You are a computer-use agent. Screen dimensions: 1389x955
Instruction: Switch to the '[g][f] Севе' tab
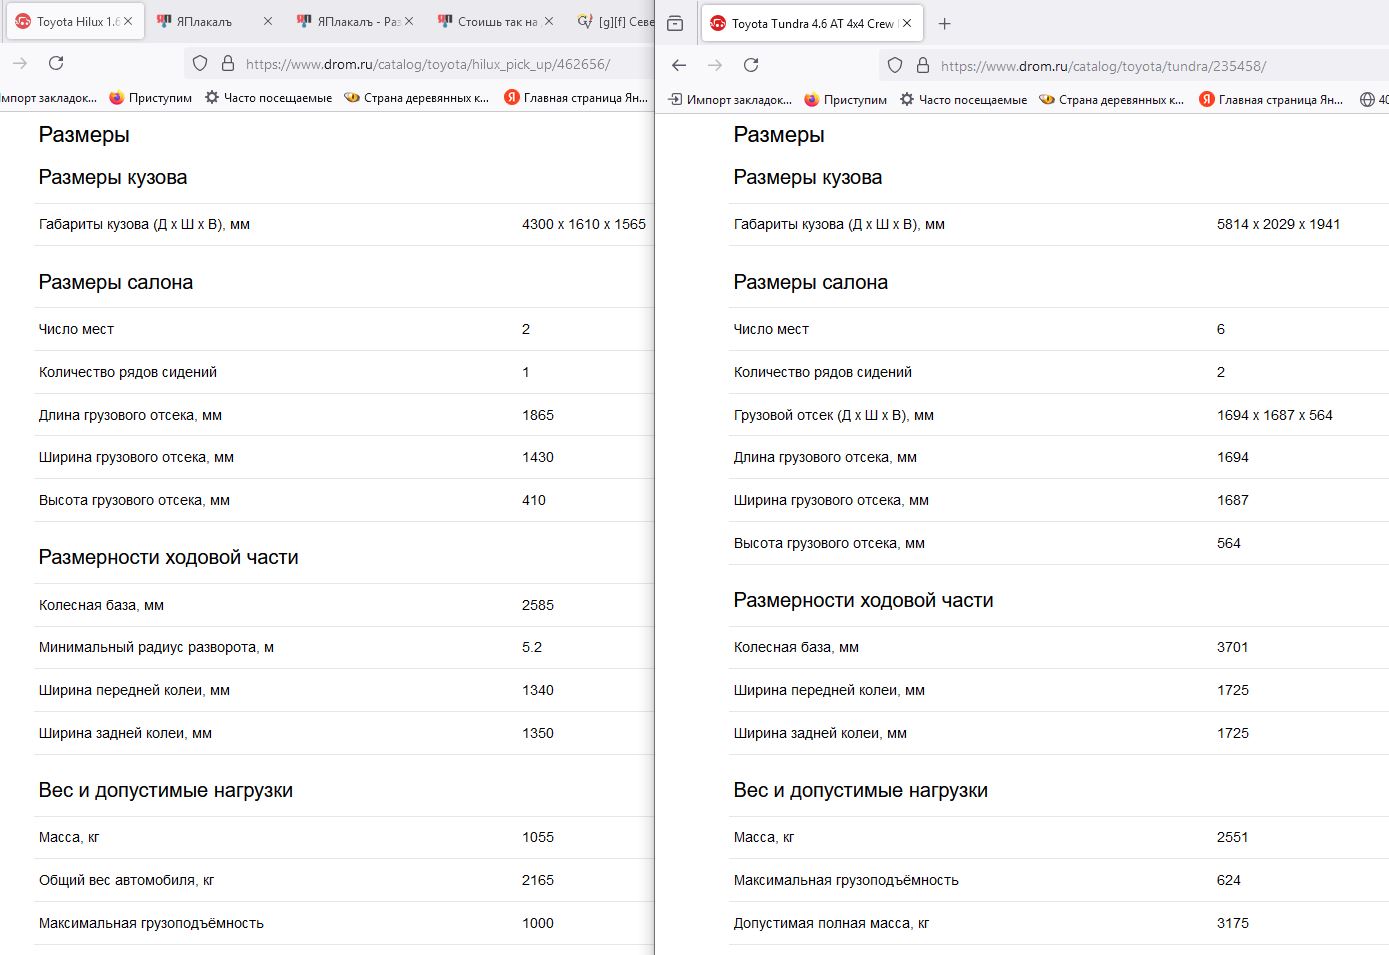[x=615, y=21]
